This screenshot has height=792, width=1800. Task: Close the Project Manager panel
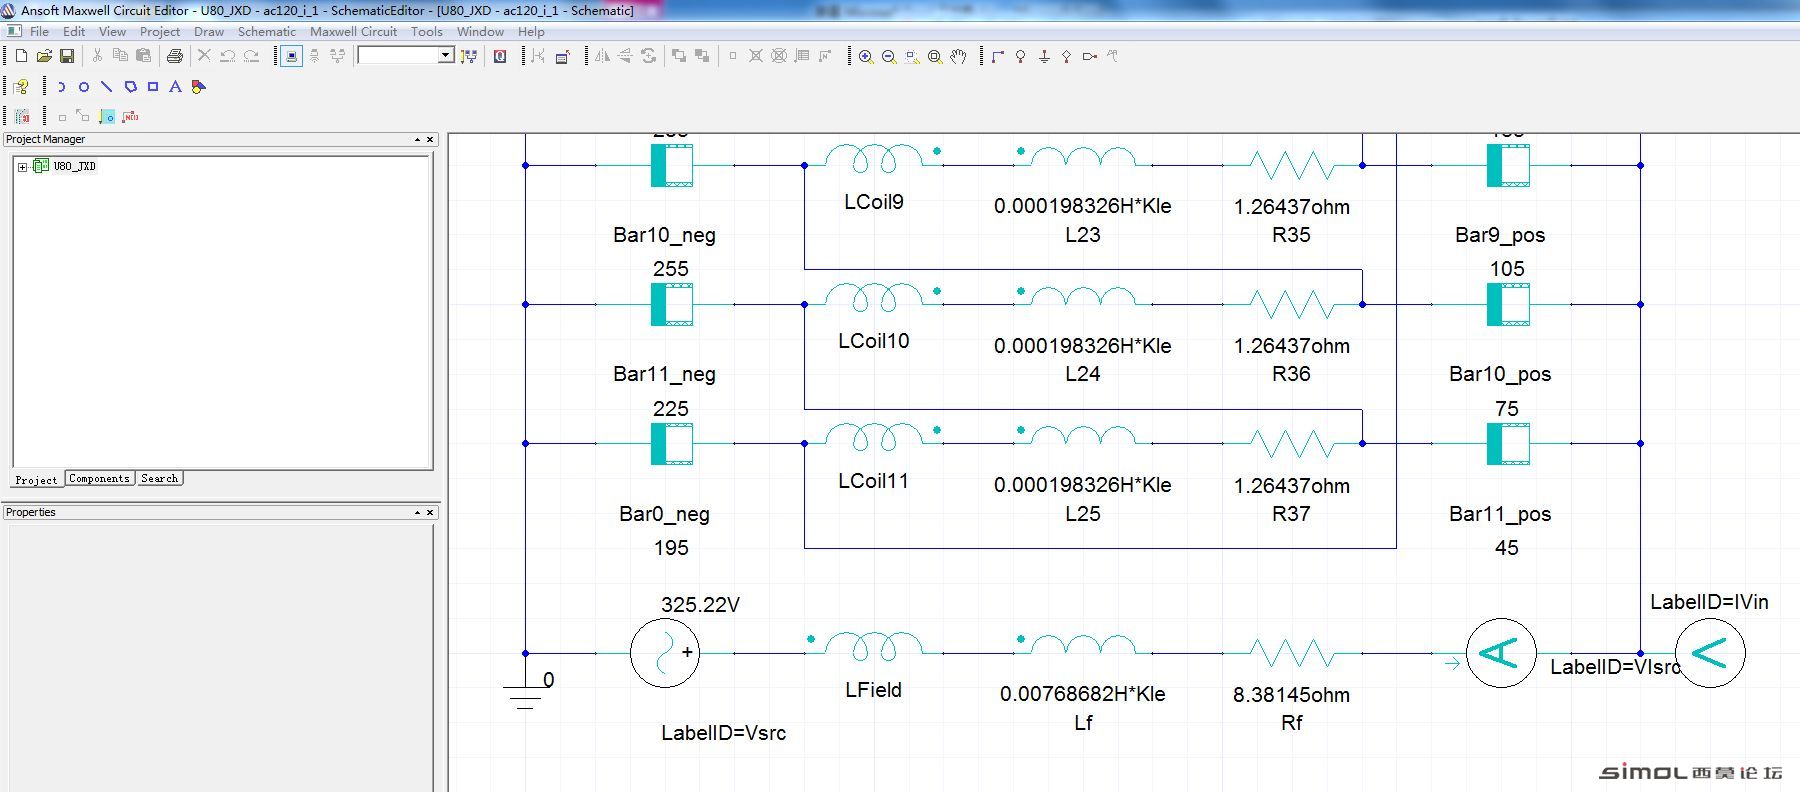pyautogui.click(x=430, y=140)
